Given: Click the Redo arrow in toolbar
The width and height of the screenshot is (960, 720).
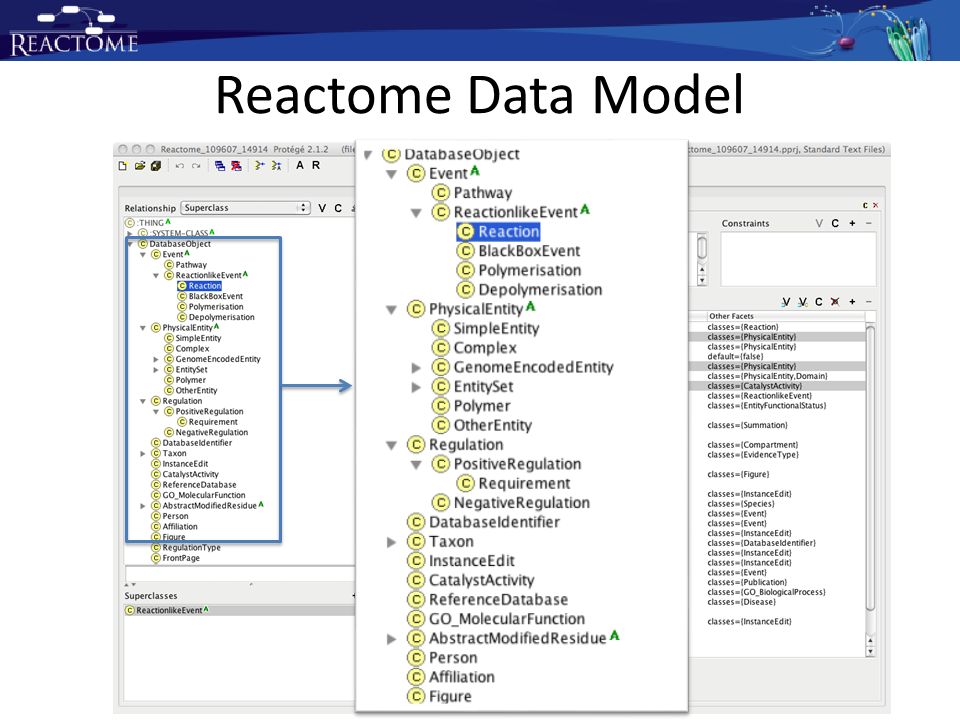Looking at the screenshot, I should pyautogui.click(x=196, y=166).
